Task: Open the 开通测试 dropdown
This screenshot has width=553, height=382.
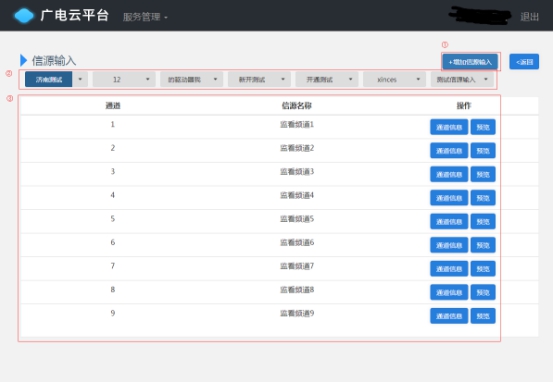Action: [327, 79]
